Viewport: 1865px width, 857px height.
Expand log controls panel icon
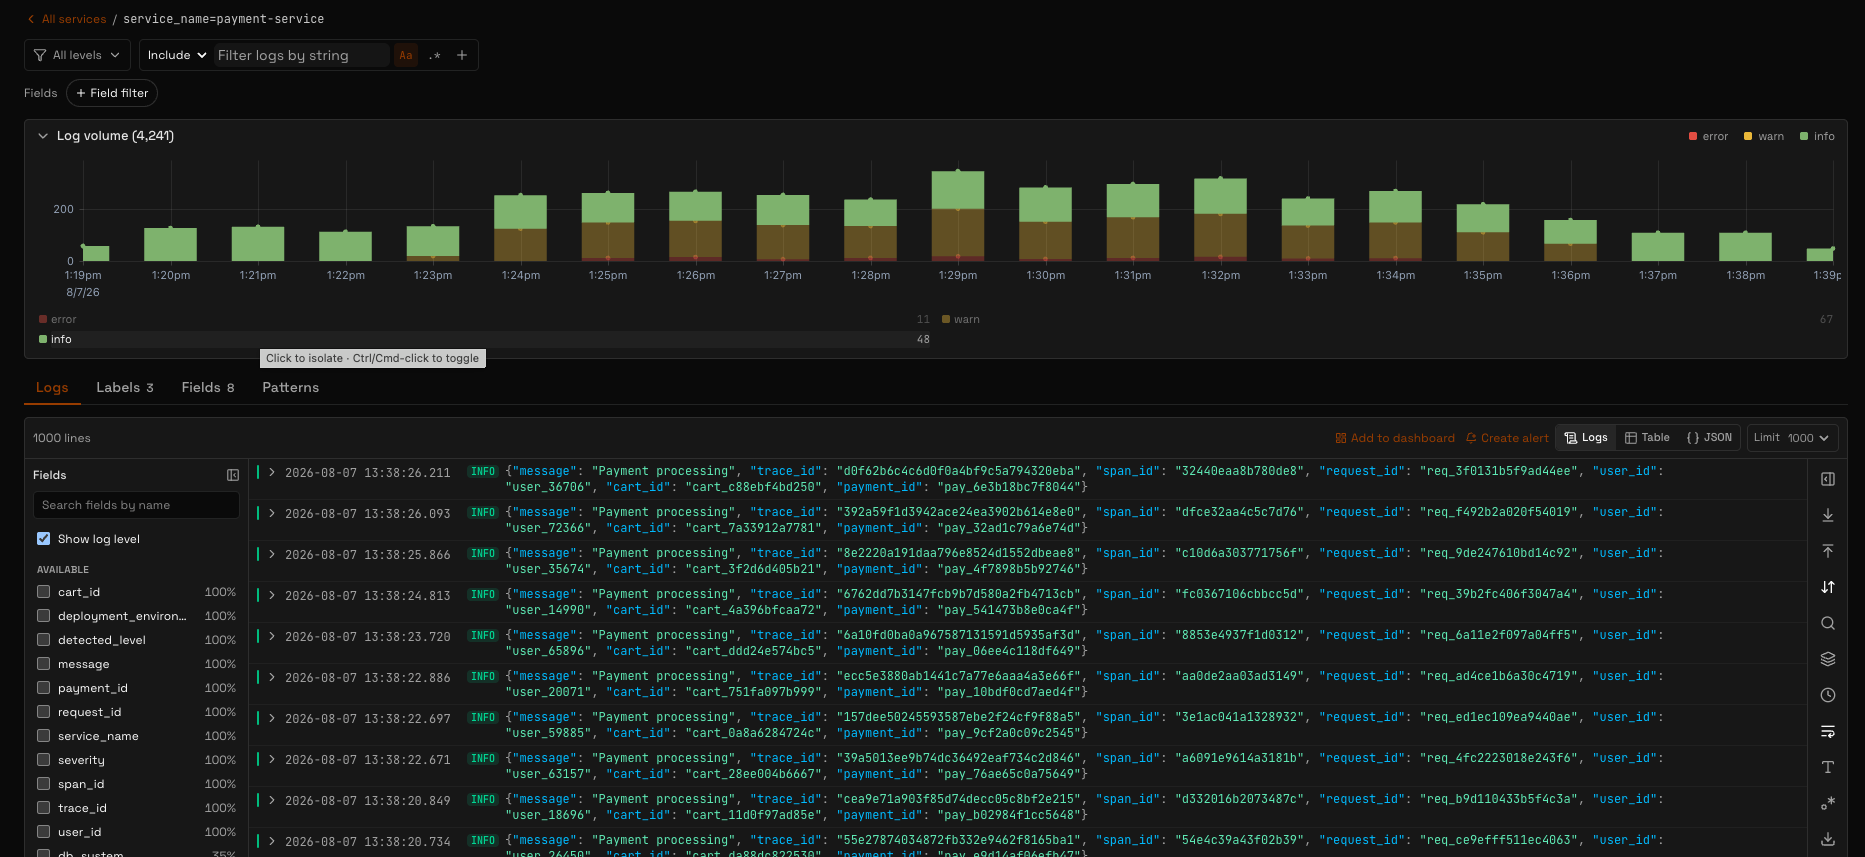coord(1828,479)
